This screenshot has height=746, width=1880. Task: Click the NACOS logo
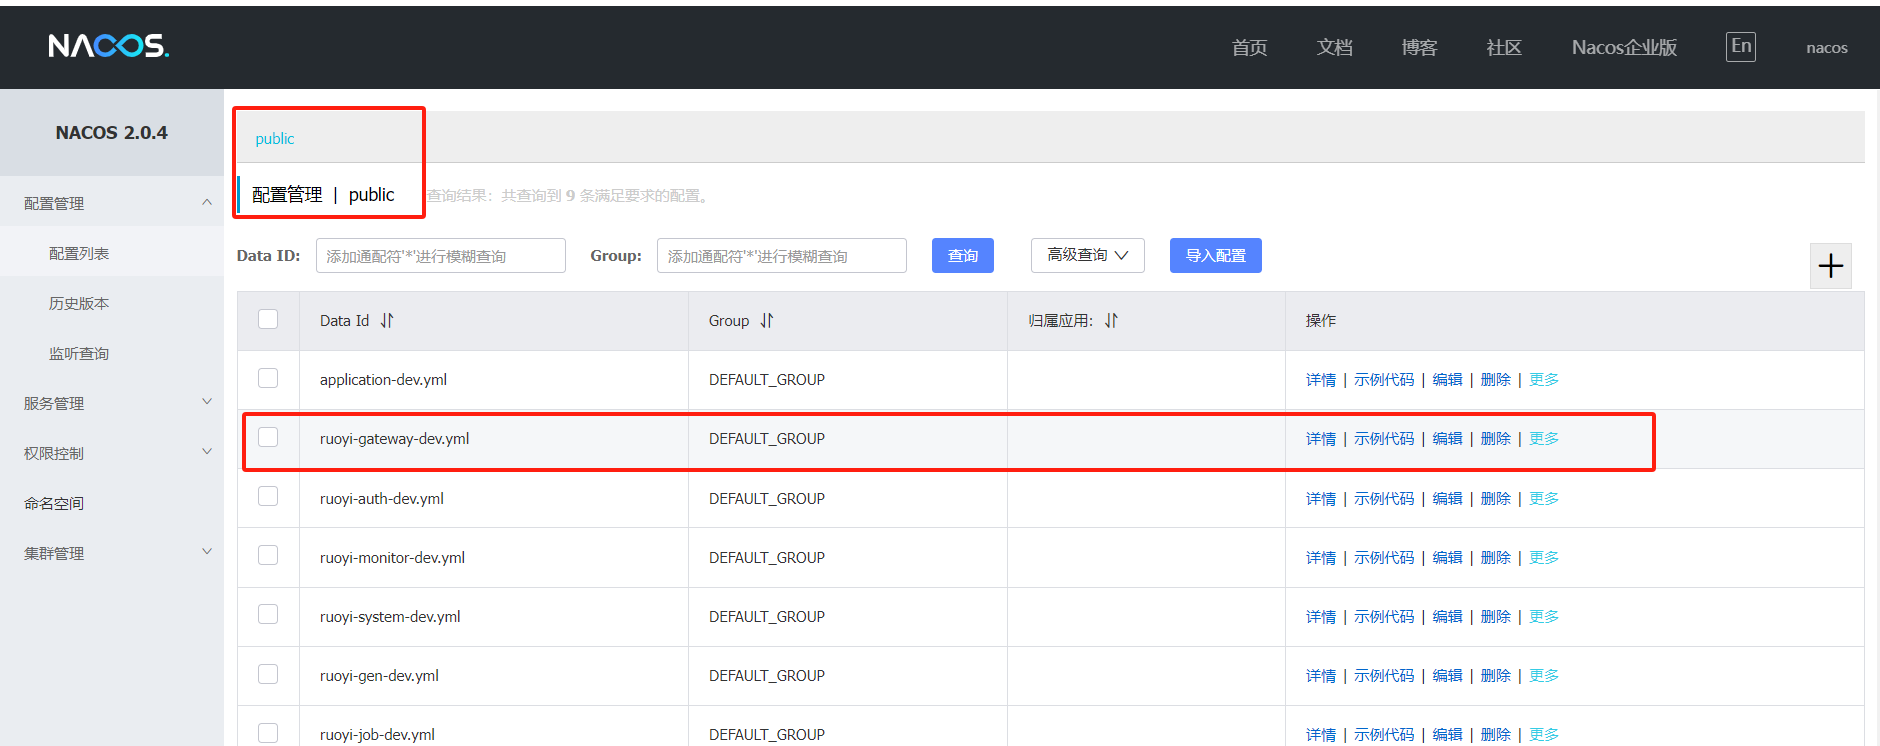click(109, 46)
